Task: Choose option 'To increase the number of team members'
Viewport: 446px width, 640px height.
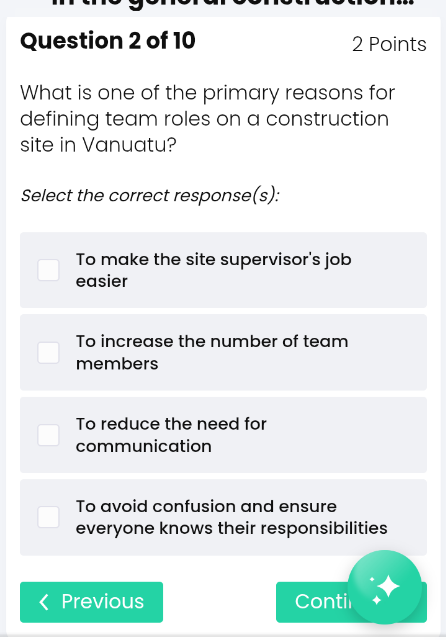Action: tap(212, 353)
